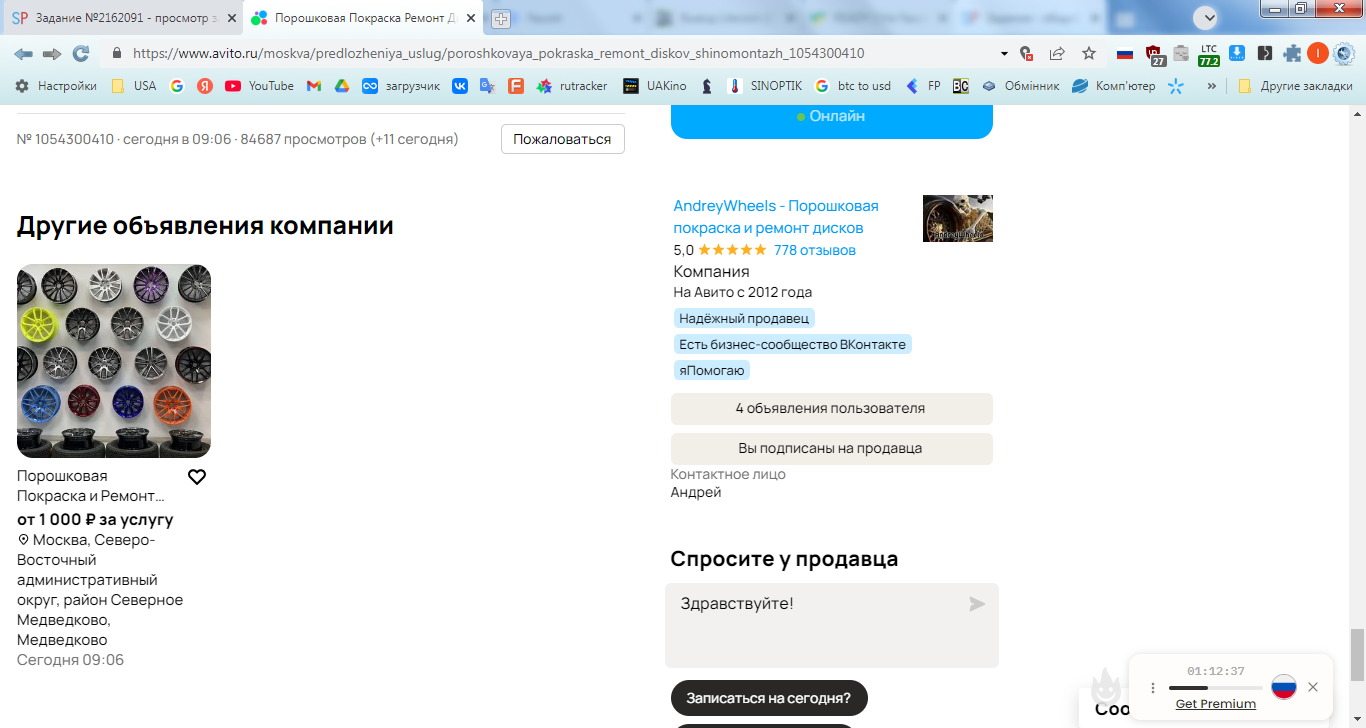This screenshot has width=1366, height=728.
Task: Open the btc to usd bookmark
Action: 852,86
